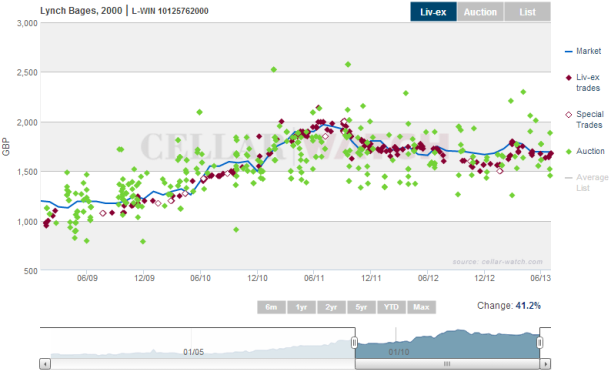611x375 pixels.
Task: Toggle the Market series in legend
Action: 583,51
